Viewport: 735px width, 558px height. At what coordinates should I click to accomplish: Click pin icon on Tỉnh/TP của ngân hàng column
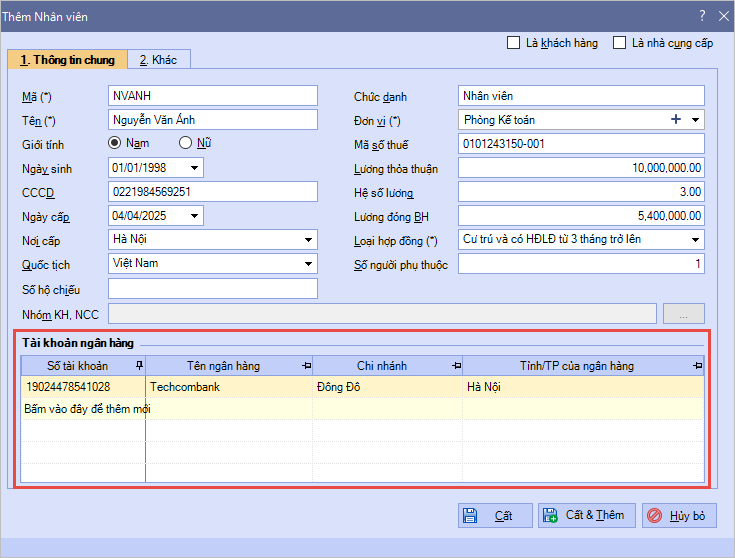point(696,366)
